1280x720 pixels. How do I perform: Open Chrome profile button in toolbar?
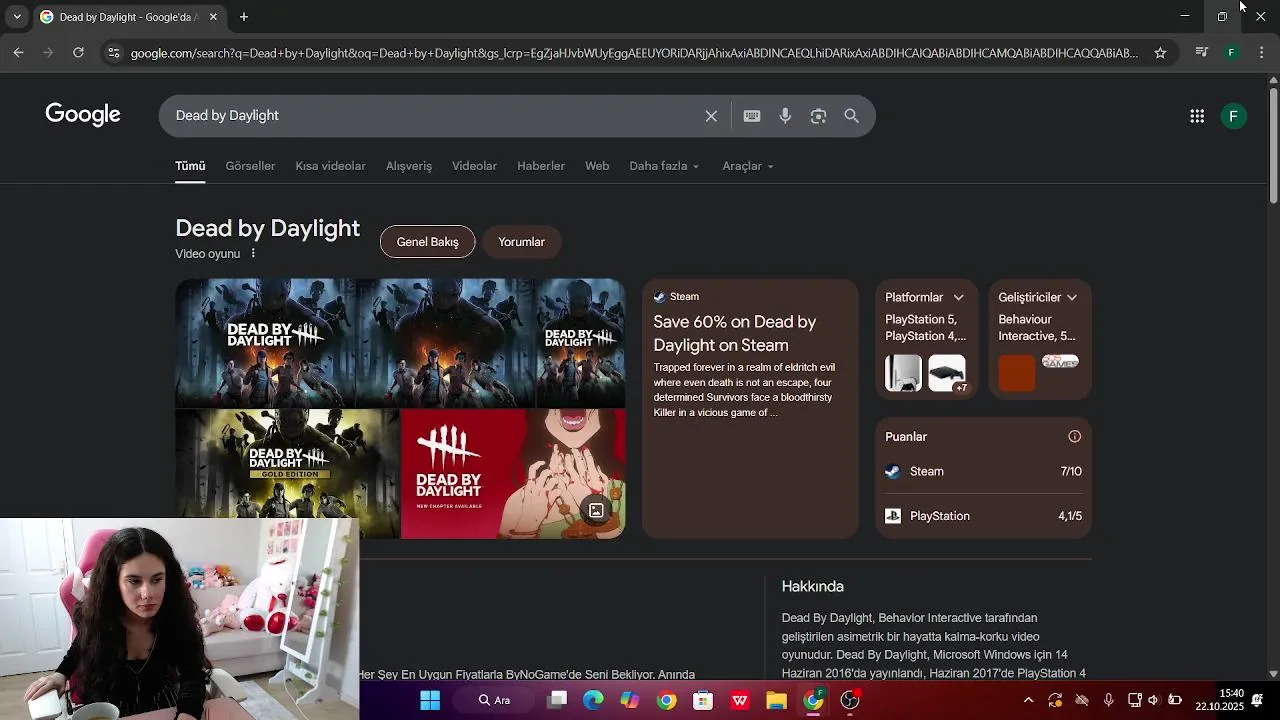click(x=1232, y=53)
